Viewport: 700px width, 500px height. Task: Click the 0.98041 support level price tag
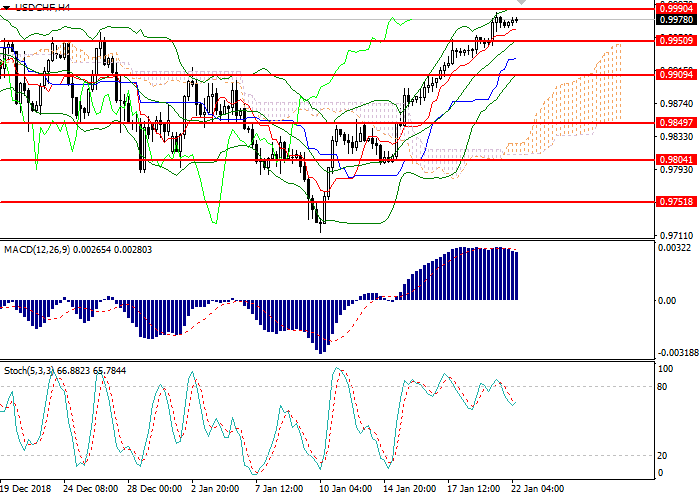675,159
